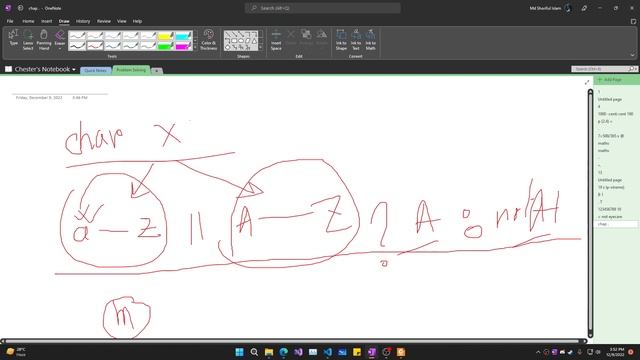Select the triangle shape in Shapes gallery
Screen dimensions: 640x360
[254, 41]
